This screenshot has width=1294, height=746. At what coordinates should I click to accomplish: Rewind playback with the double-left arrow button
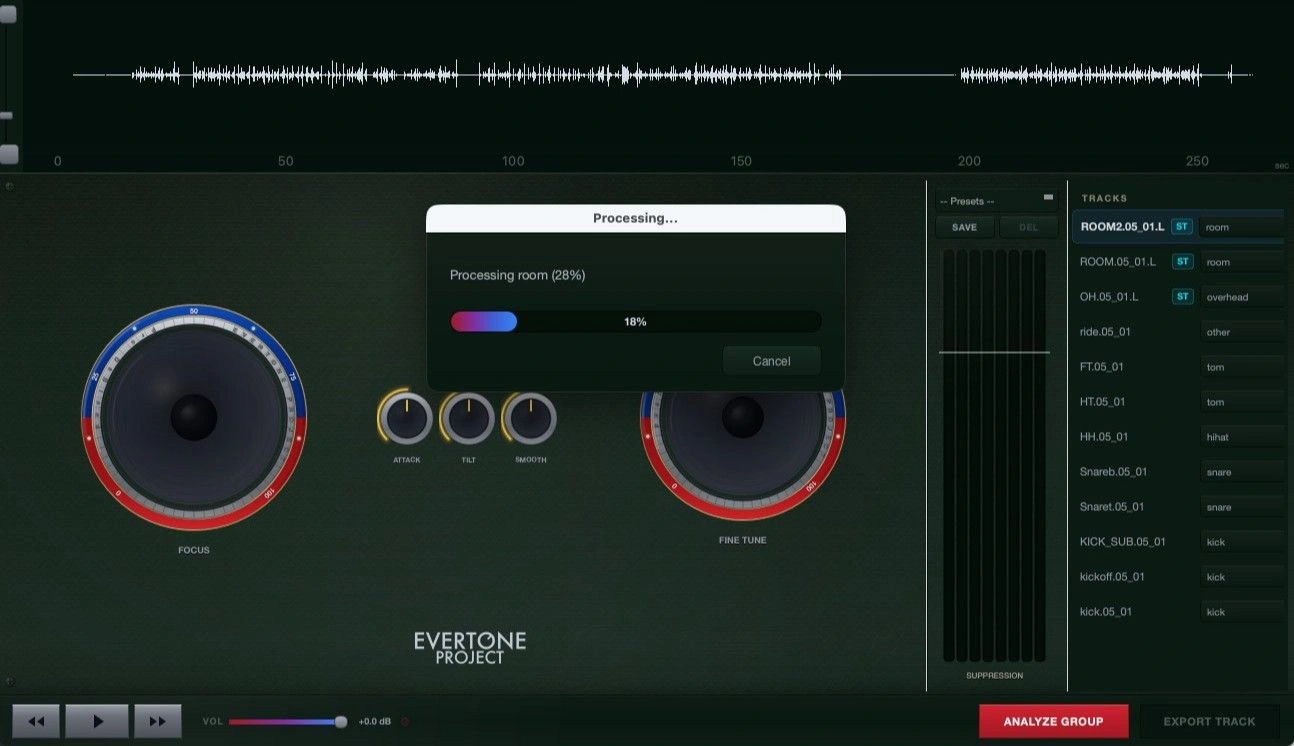tap(37, 721)
